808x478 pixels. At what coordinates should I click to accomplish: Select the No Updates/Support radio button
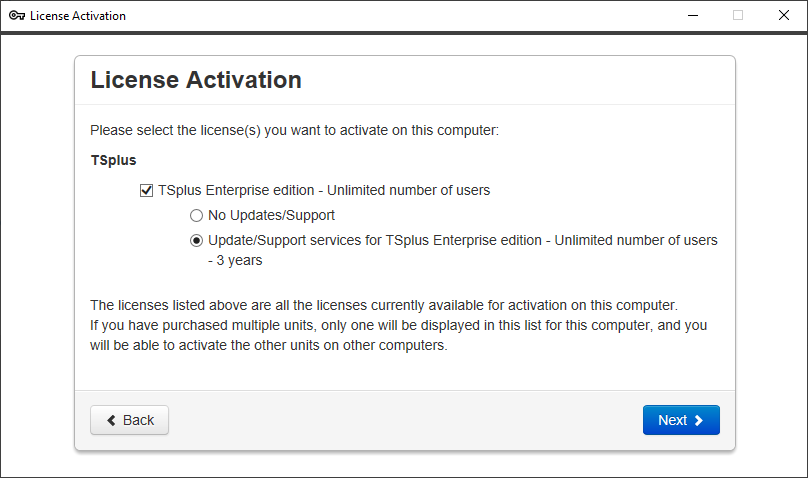point(196,215)
